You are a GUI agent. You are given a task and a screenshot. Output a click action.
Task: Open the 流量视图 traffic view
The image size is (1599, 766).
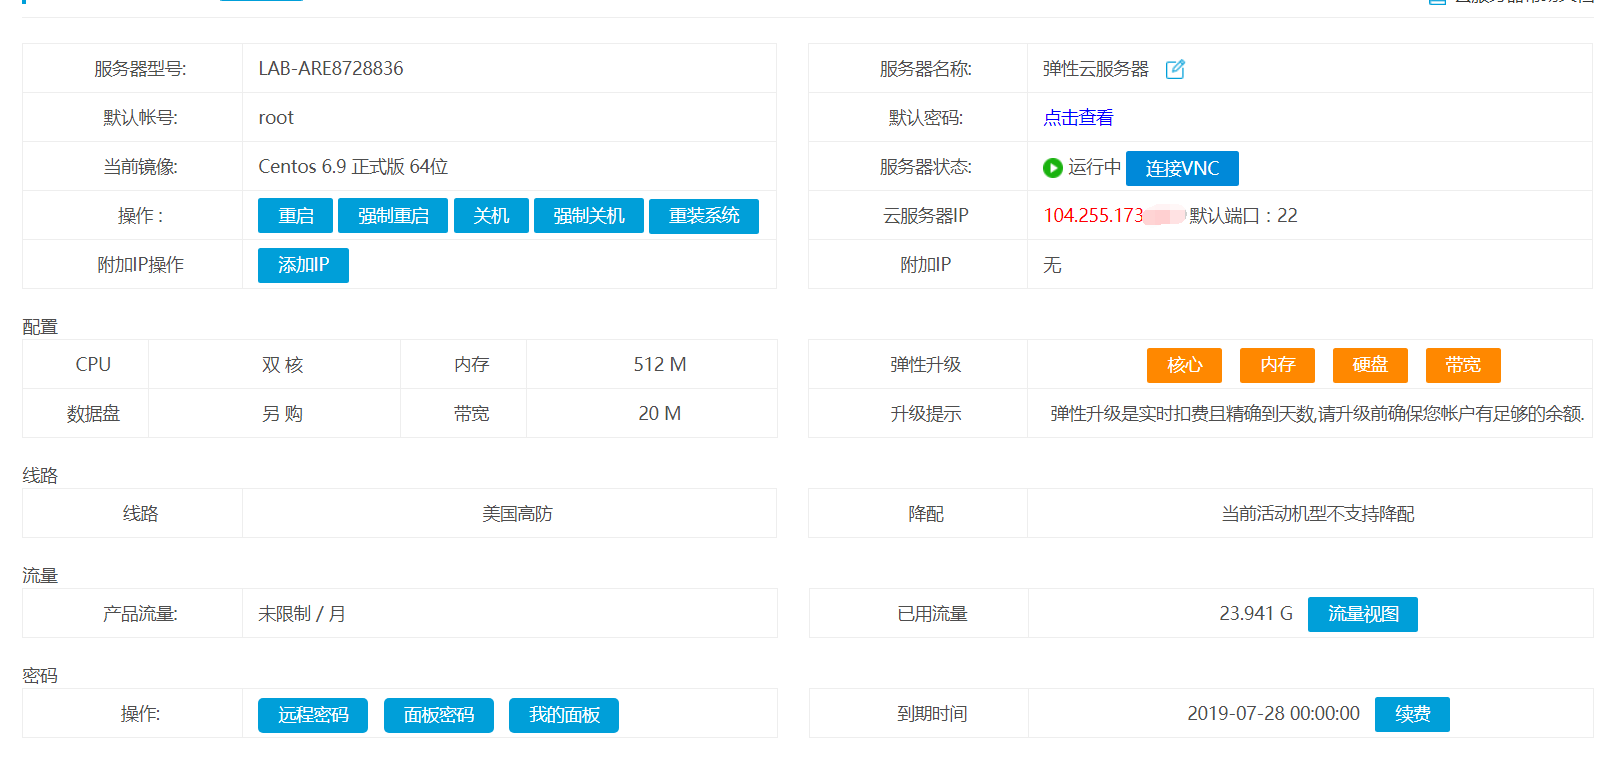(x=1362, y=614)
